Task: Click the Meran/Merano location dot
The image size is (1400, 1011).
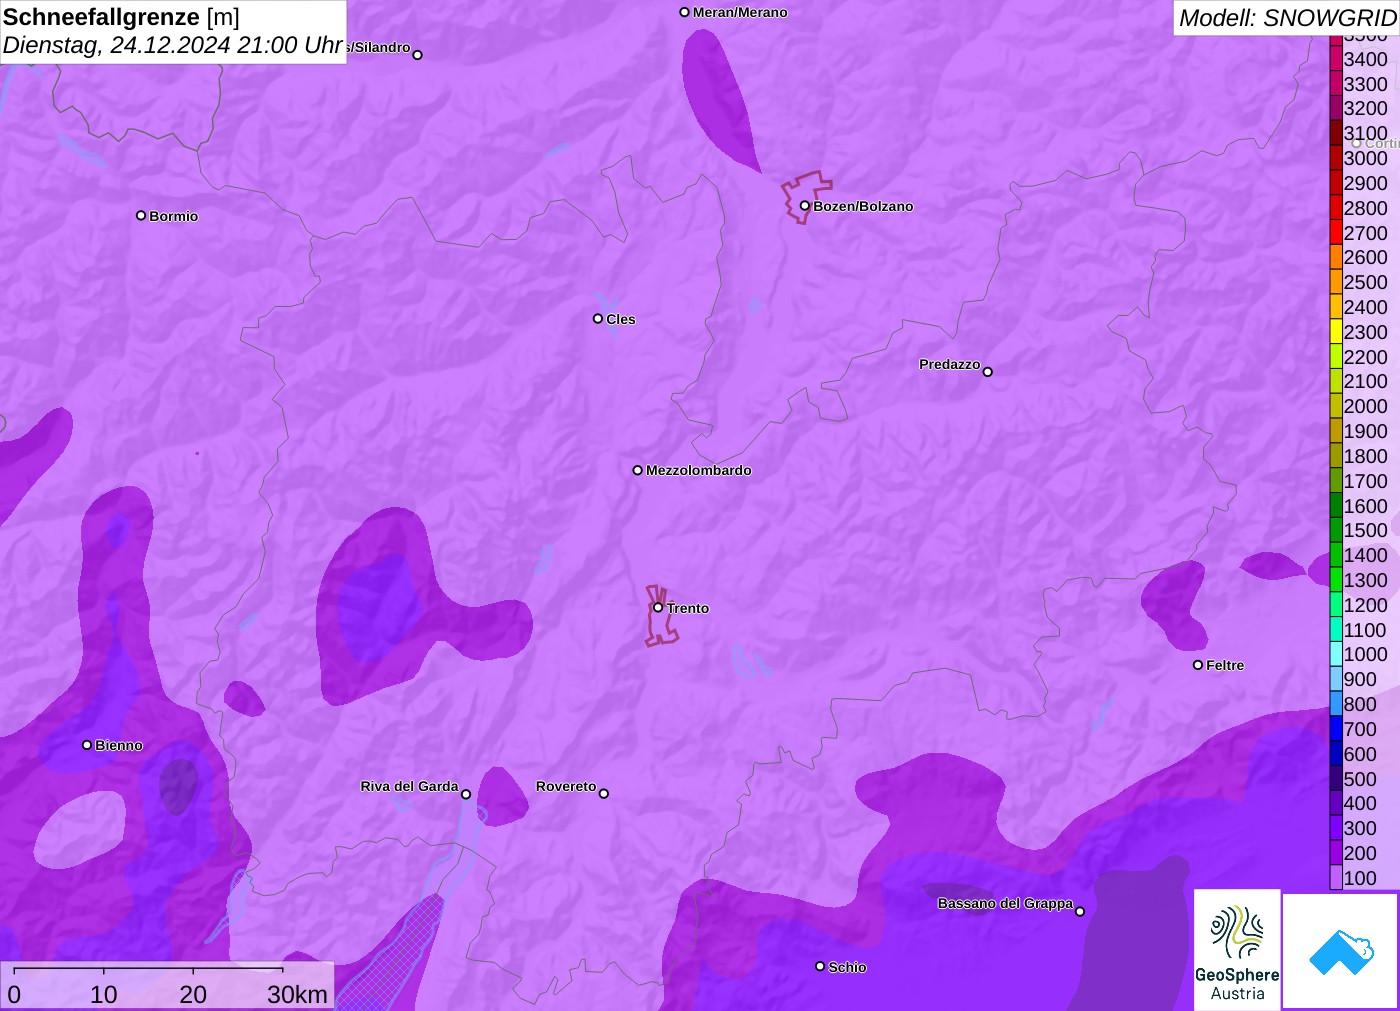Action: [x=685, y=12]
